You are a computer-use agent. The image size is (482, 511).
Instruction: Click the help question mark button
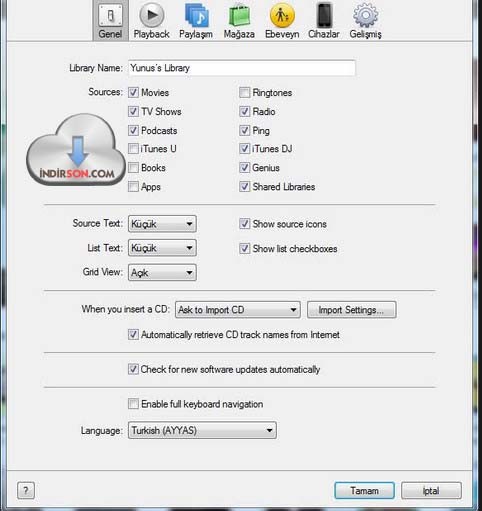26,490
